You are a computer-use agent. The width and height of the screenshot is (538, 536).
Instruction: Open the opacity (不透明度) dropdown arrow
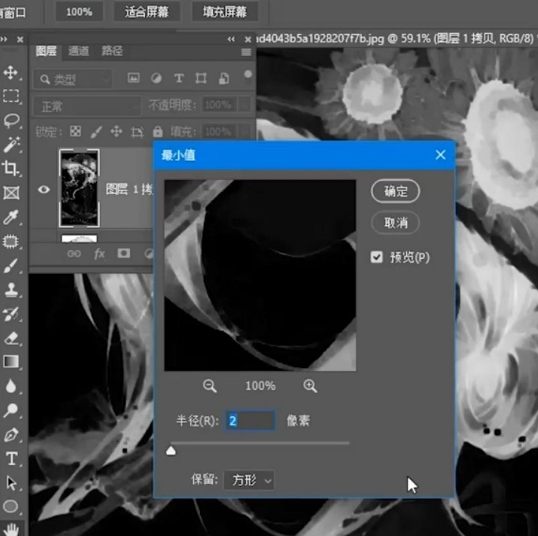245,104
